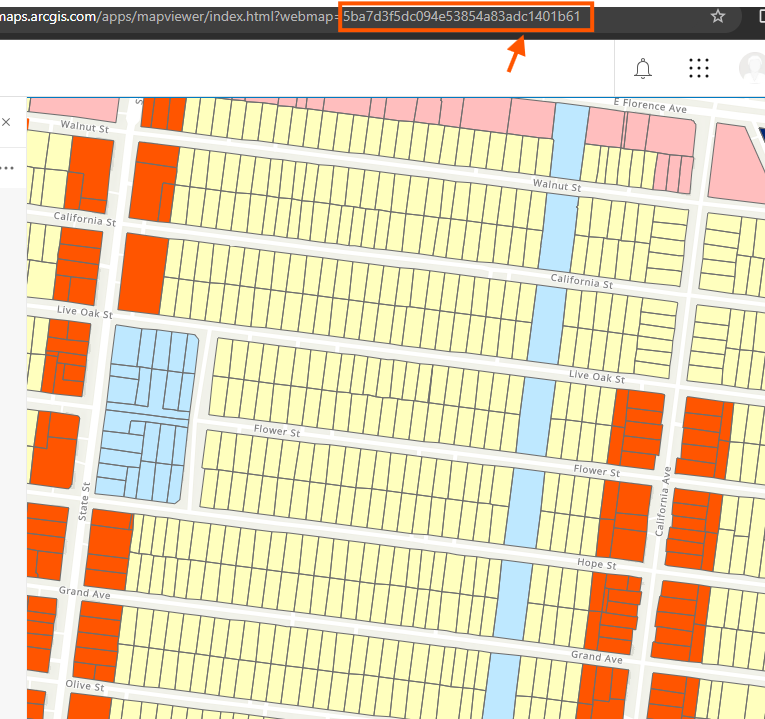
Task: Click the Olive St street label
Action: pos(84,687)
